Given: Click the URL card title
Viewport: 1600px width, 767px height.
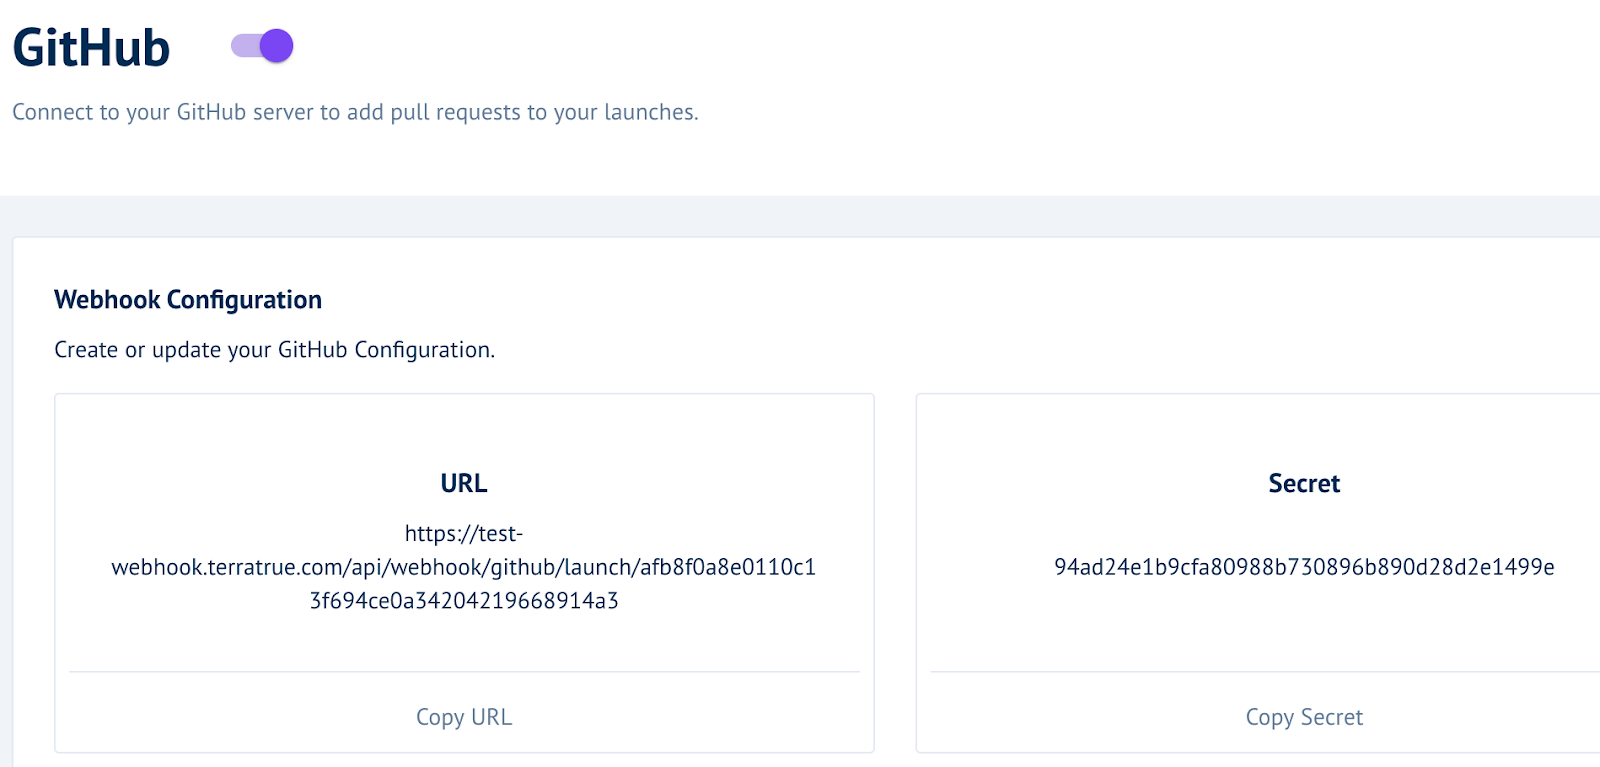Looking at the screenshot, I should click(x=464, y=483).
